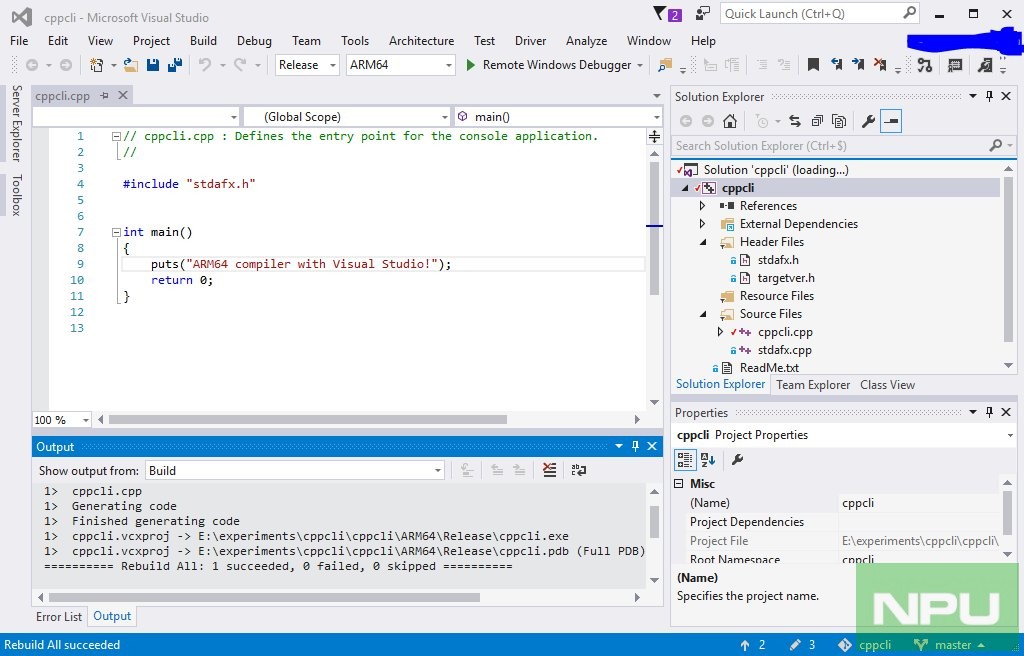This screenshot has height=656, width=1024.
Task: Open the Debug menu
Action: 254,41
